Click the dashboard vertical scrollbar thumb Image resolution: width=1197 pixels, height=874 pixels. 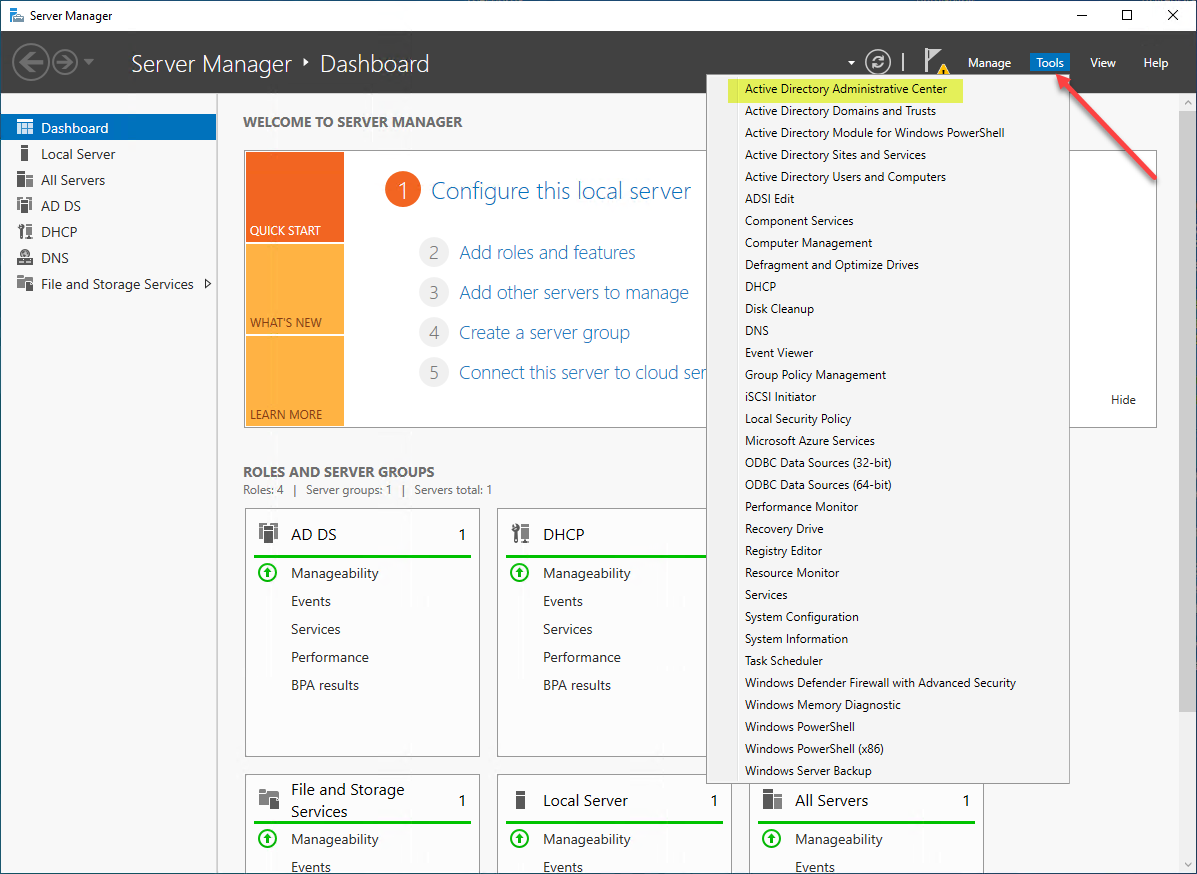1187,411
